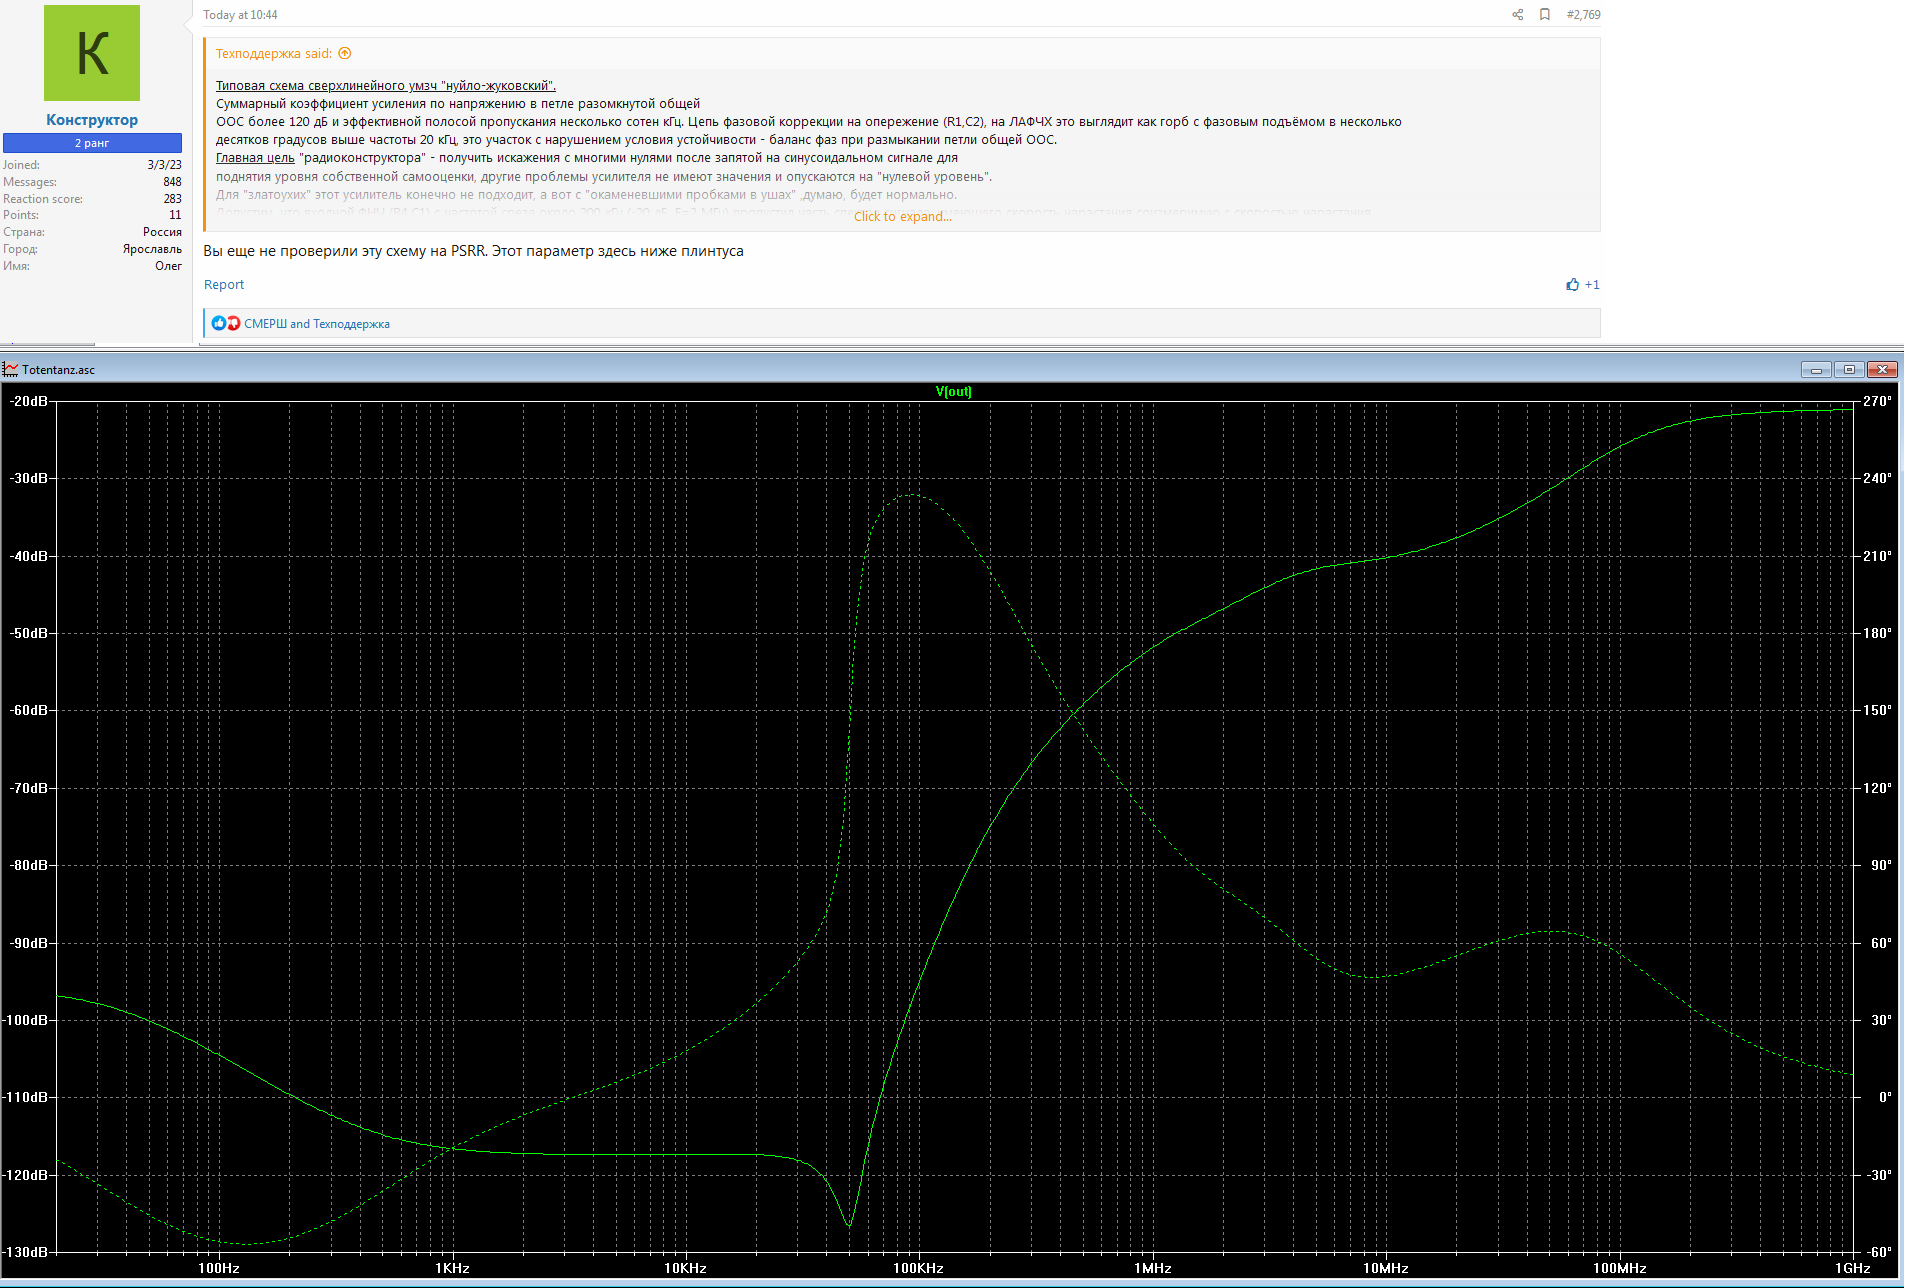Click the 1KHz frequency axis label
The width and height of the screenshot is (1919, 1288).
click(x=452, y=1269)
